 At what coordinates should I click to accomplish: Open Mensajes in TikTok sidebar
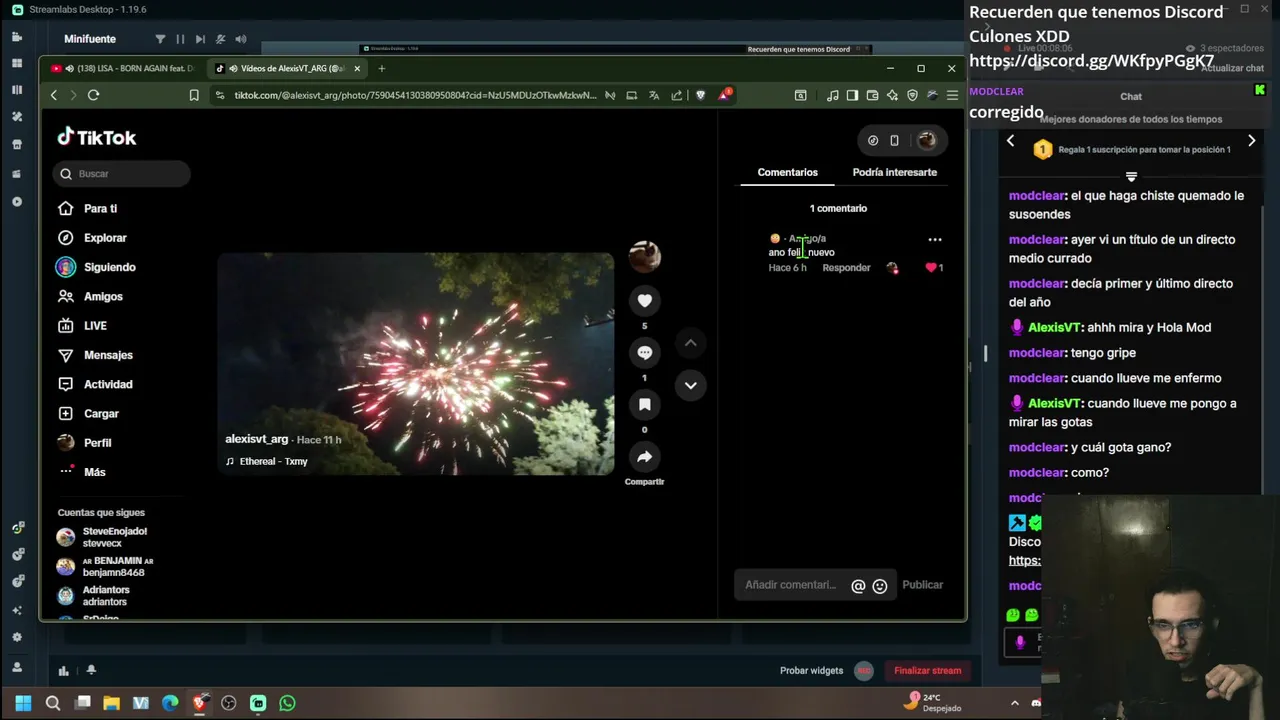coord(108,355)
